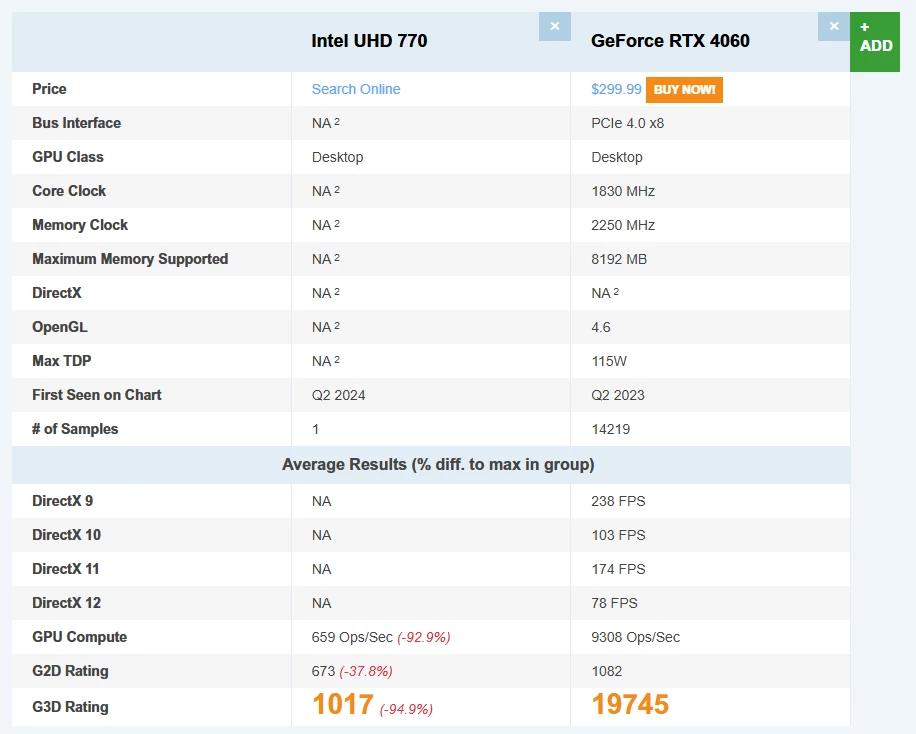Click the G3D Rating row label
Viewport: 916px width, 734px height.
coord(70,707)
